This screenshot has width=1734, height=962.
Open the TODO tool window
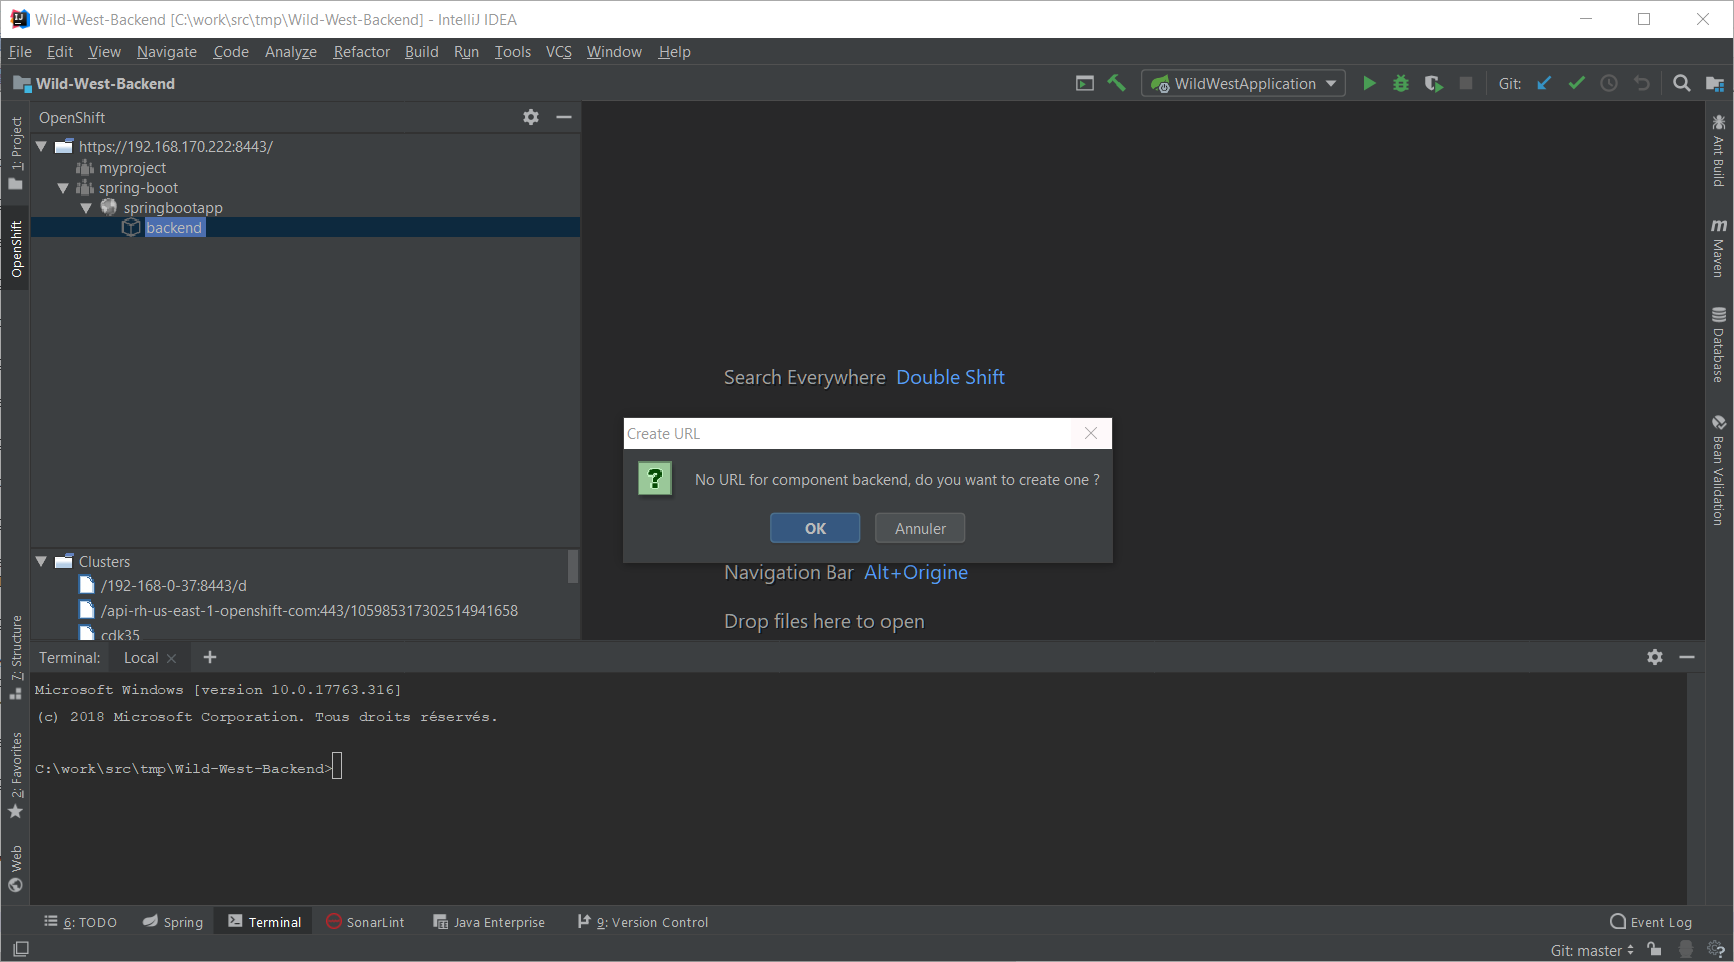pos(80,922)
